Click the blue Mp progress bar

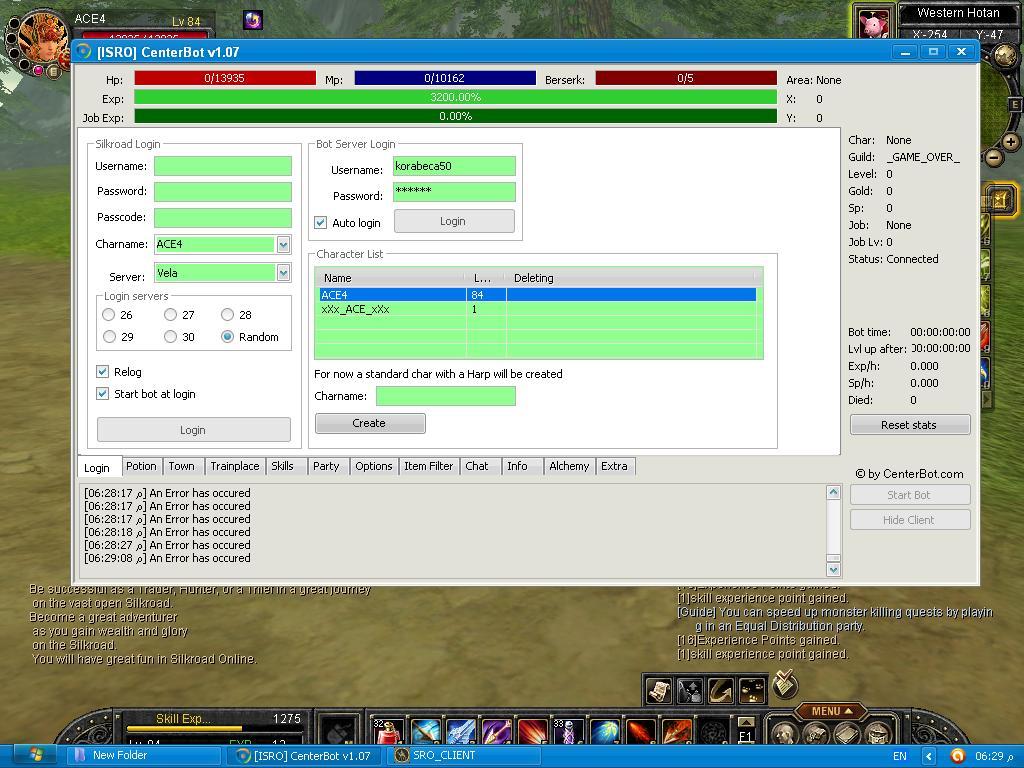(x=445, y=78)
